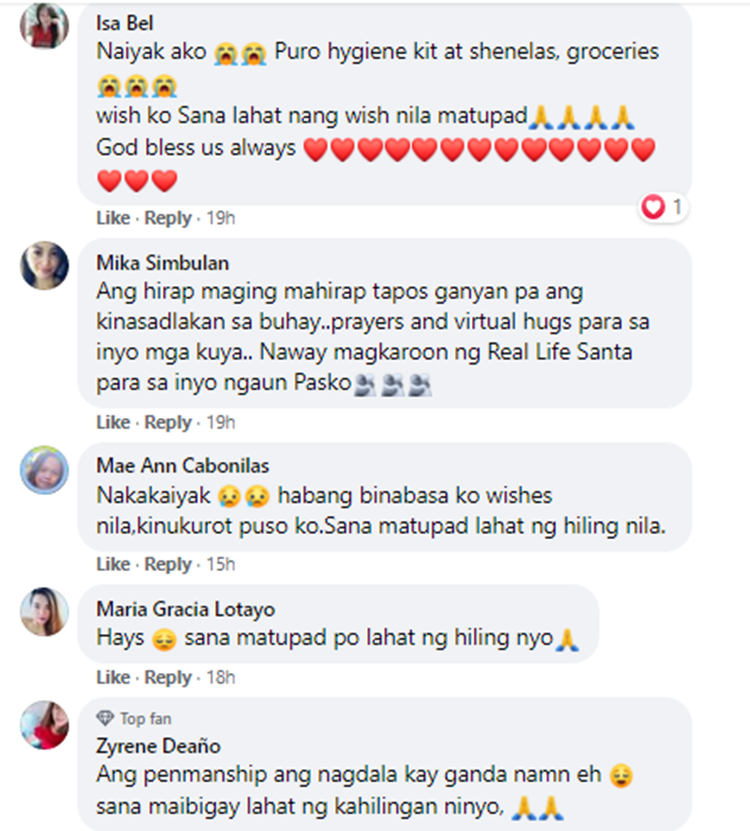Reply to Isa Bel's comment
750x831 pixels.
point(168,218)
